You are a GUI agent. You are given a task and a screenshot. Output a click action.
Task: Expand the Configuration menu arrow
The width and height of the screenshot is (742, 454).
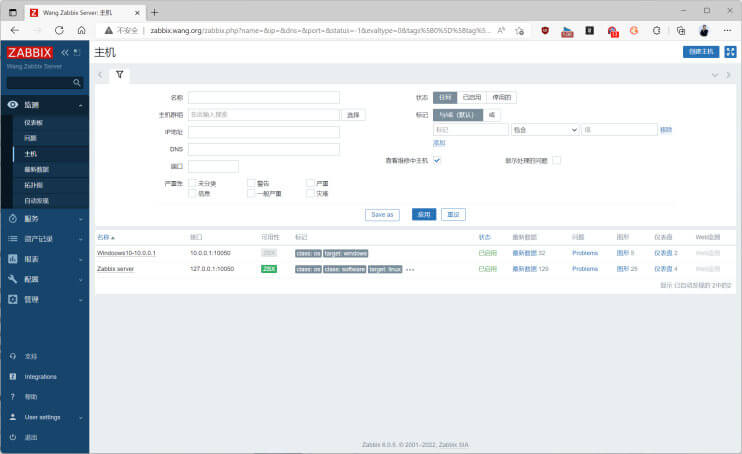point(80,280)
